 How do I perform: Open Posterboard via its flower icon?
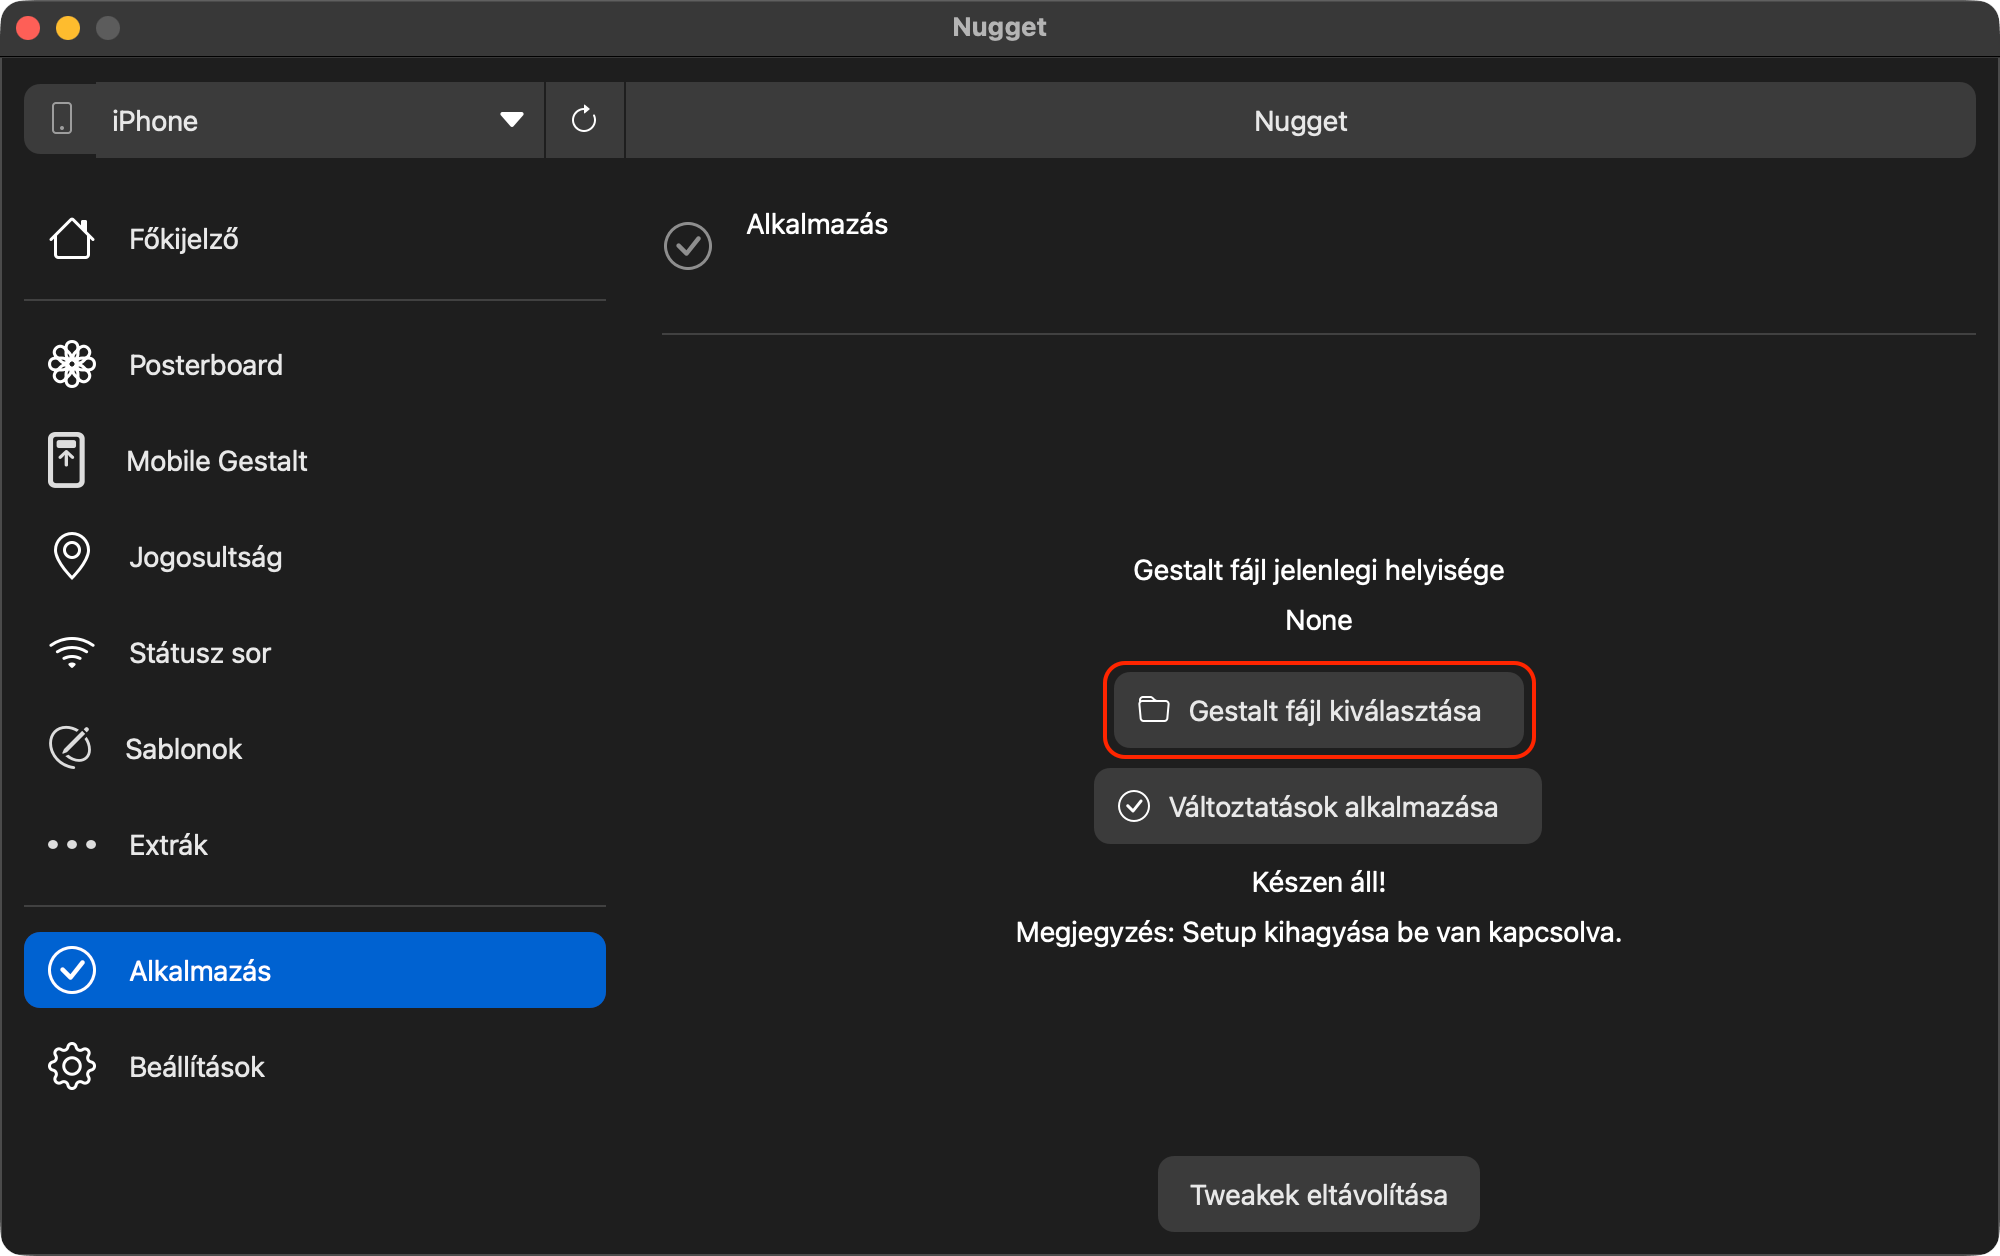click(71, 365)
